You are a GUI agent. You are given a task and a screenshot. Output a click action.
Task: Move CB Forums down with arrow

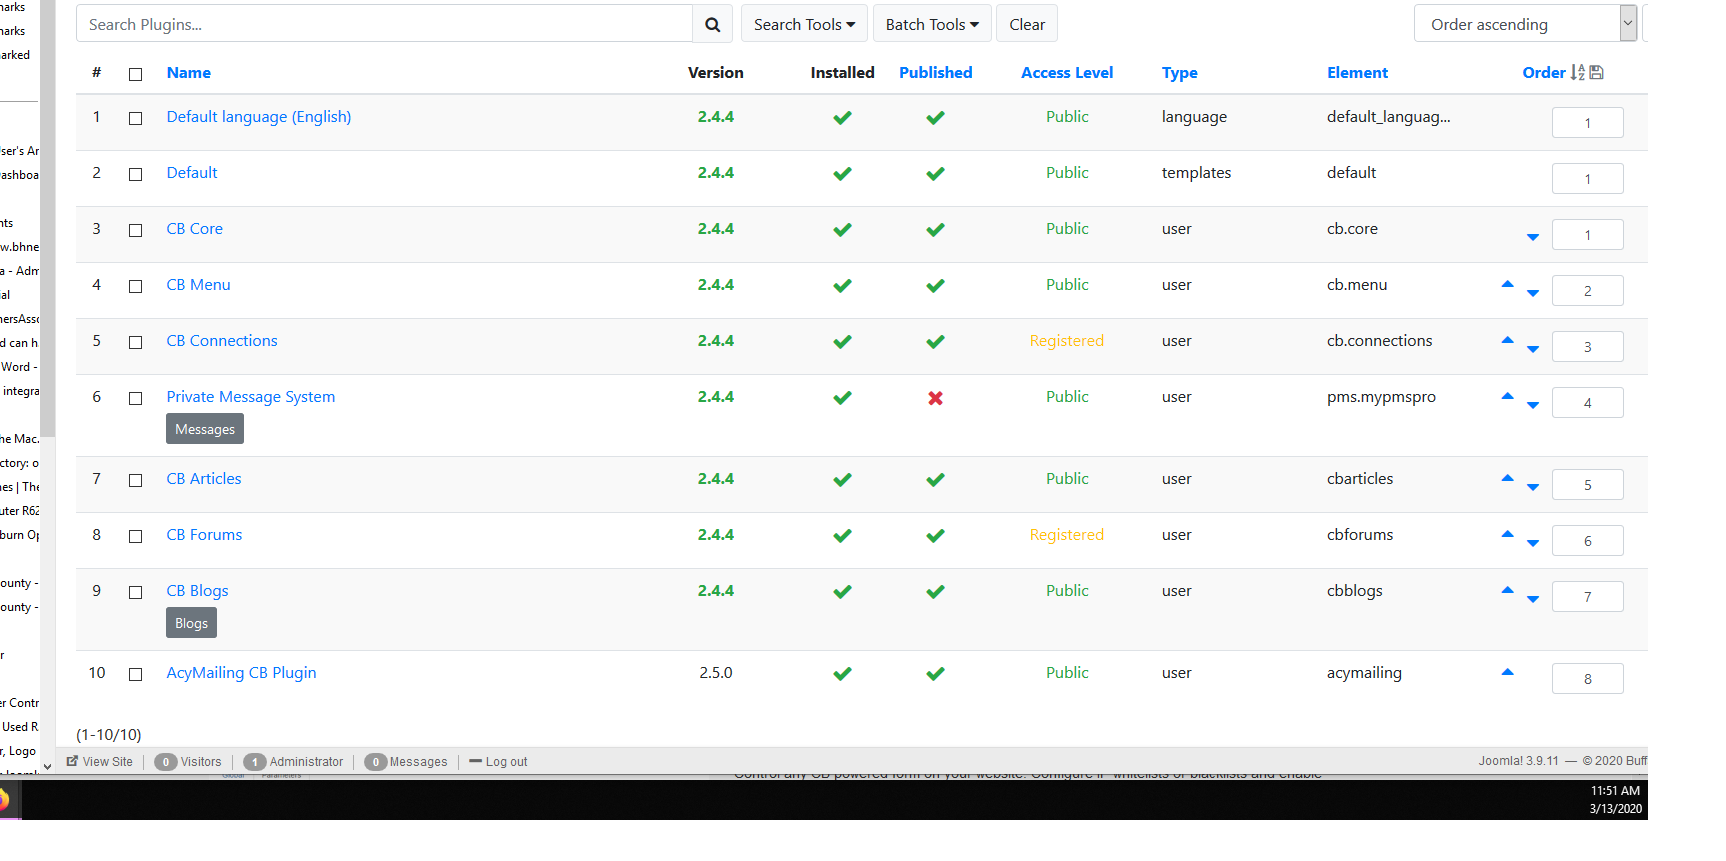(1533, 543)
